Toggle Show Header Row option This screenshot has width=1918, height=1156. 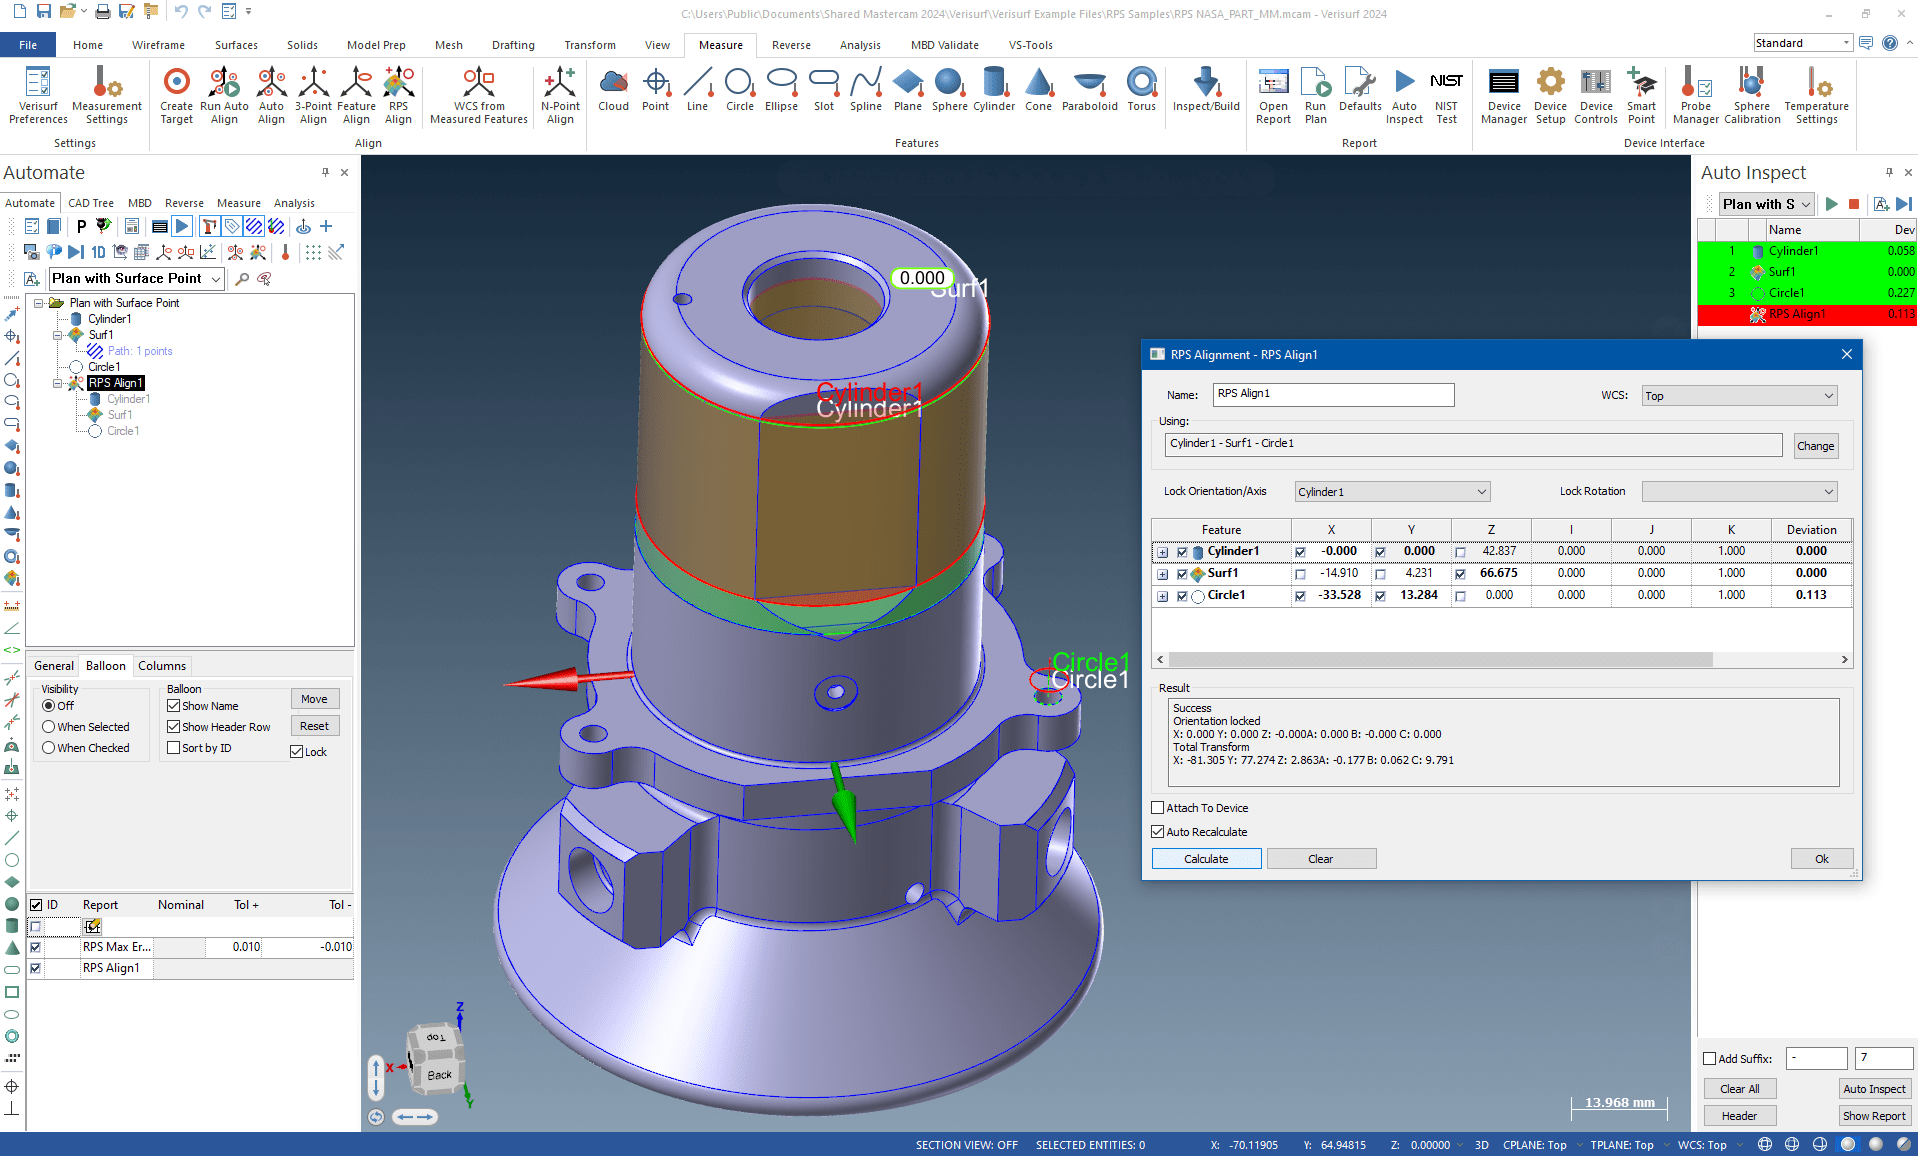click(x=173, y=727)
